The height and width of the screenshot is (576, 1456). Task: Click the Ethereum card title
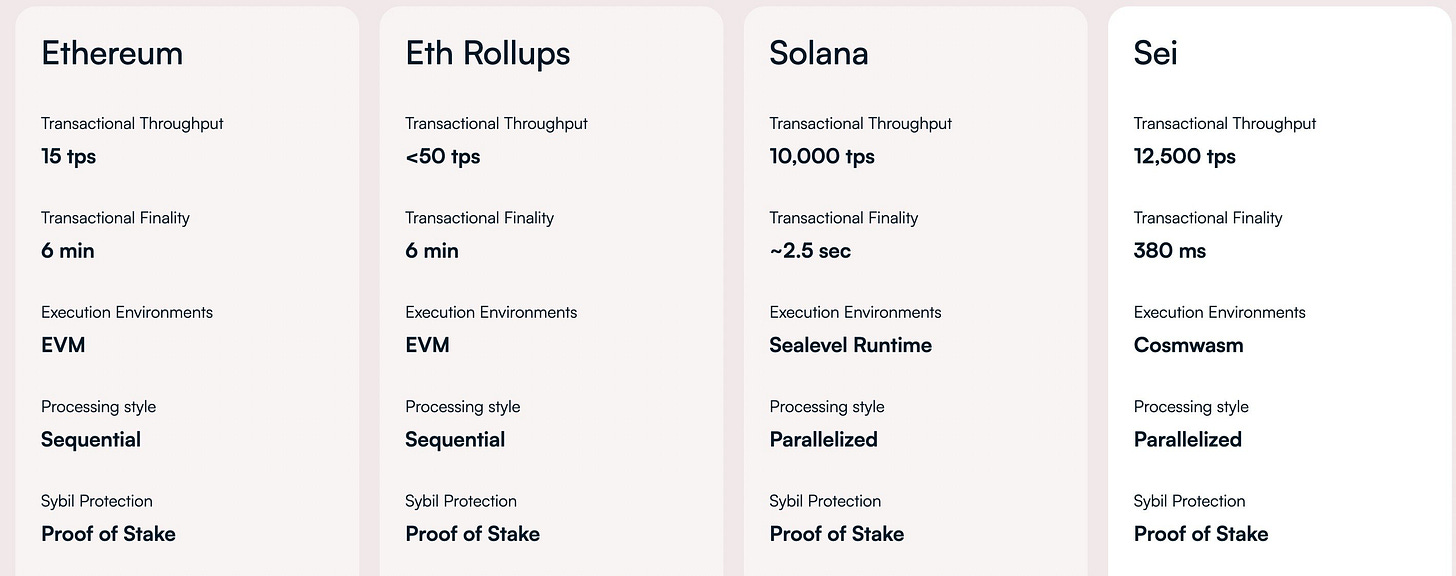[112, 52]
